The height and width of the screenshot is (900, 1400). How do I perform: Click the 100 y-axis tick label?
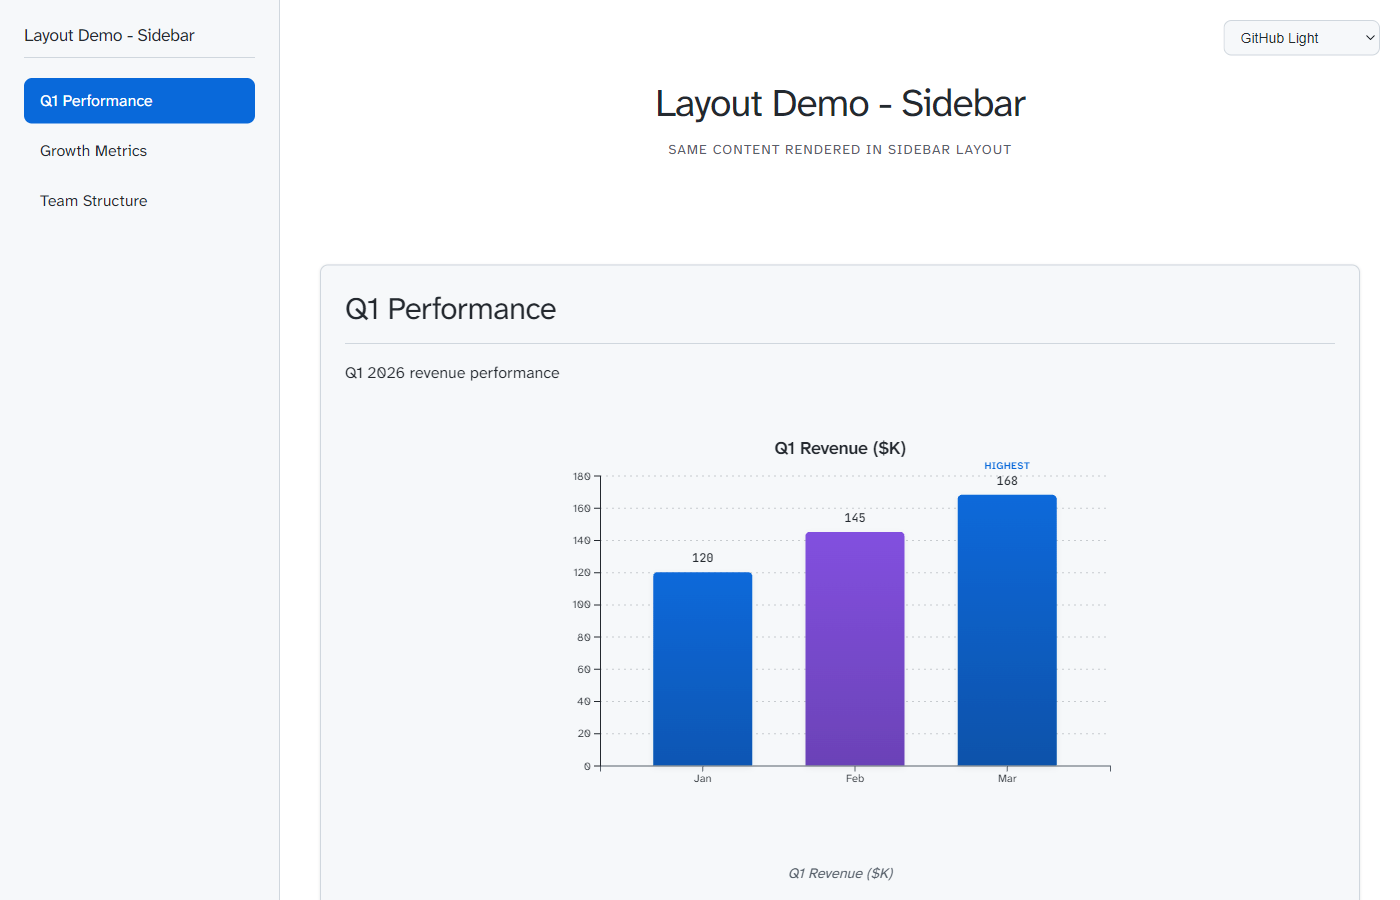[581, 605]
